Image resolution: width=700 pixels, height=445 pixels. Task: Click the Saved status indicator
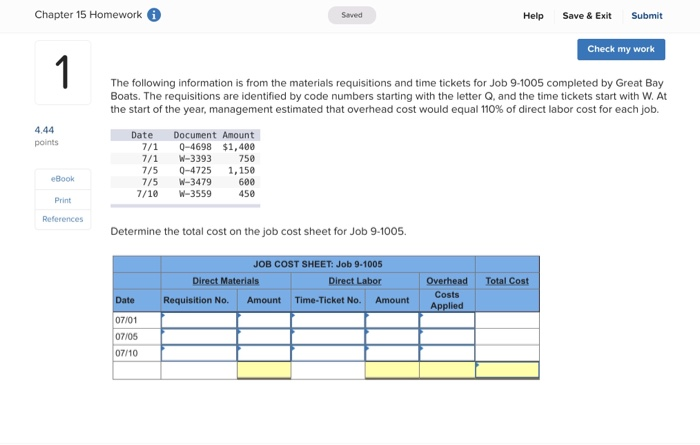click(352, 15)
